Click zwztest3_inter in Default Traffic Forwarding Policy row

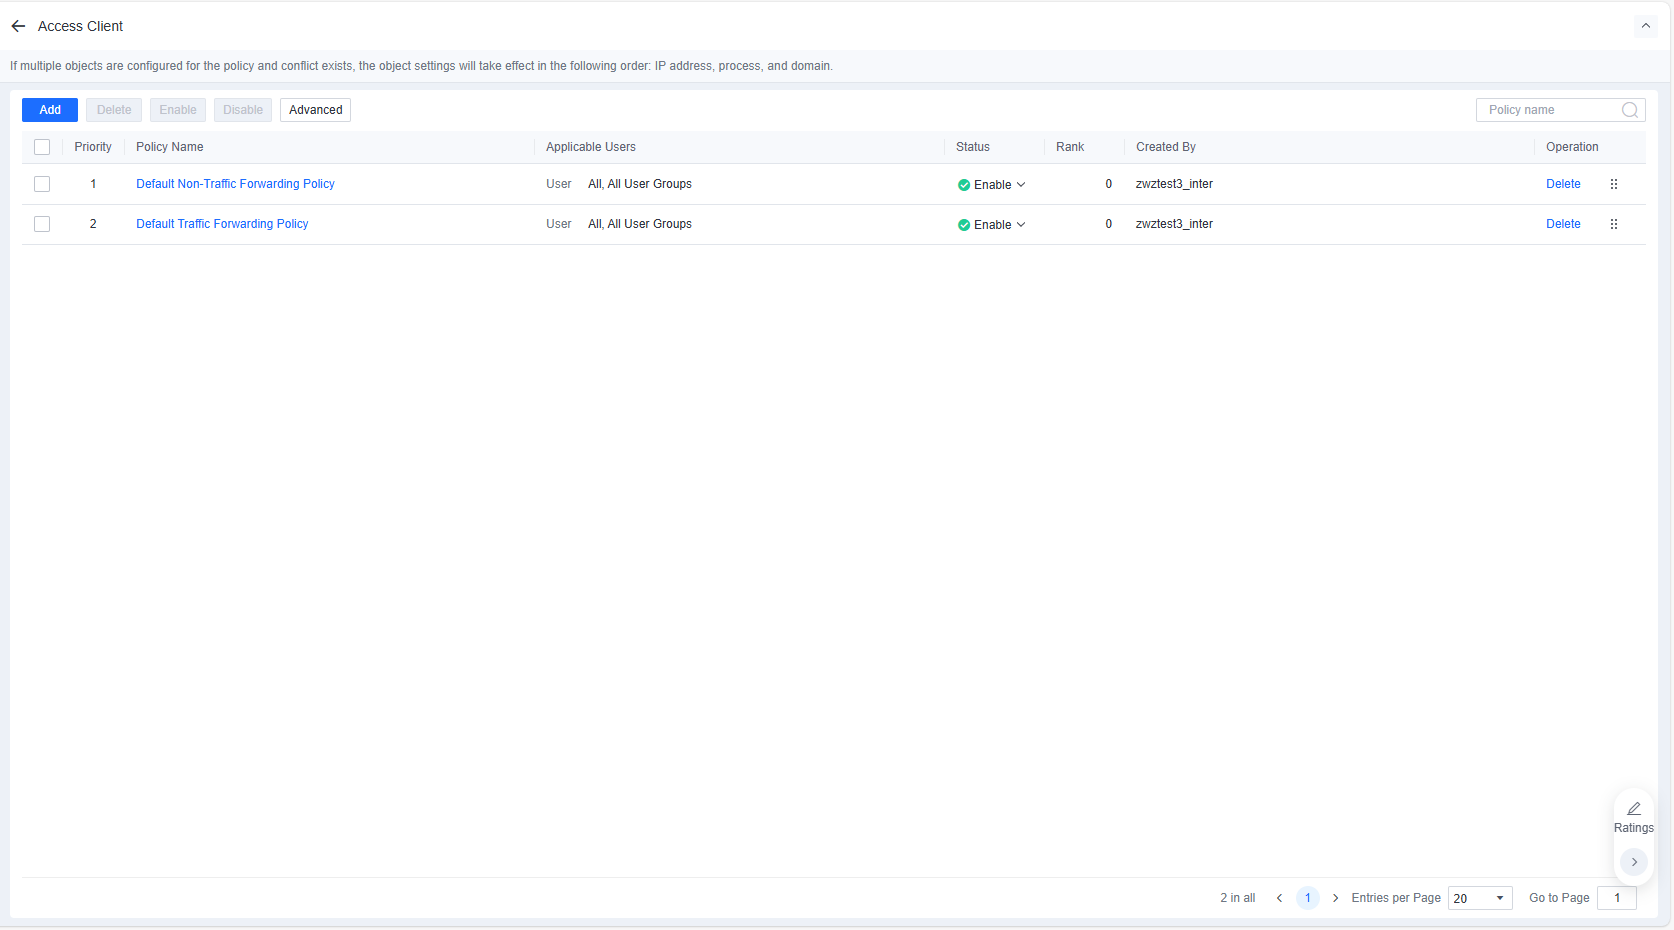coord(1174,224)
